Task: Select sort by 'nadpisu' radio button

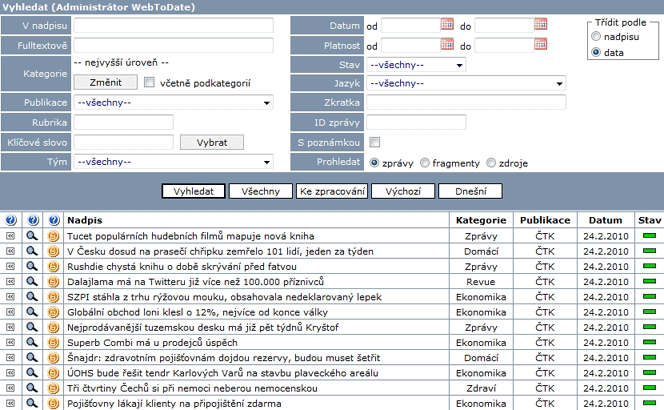Action: [x=596, y=36]
